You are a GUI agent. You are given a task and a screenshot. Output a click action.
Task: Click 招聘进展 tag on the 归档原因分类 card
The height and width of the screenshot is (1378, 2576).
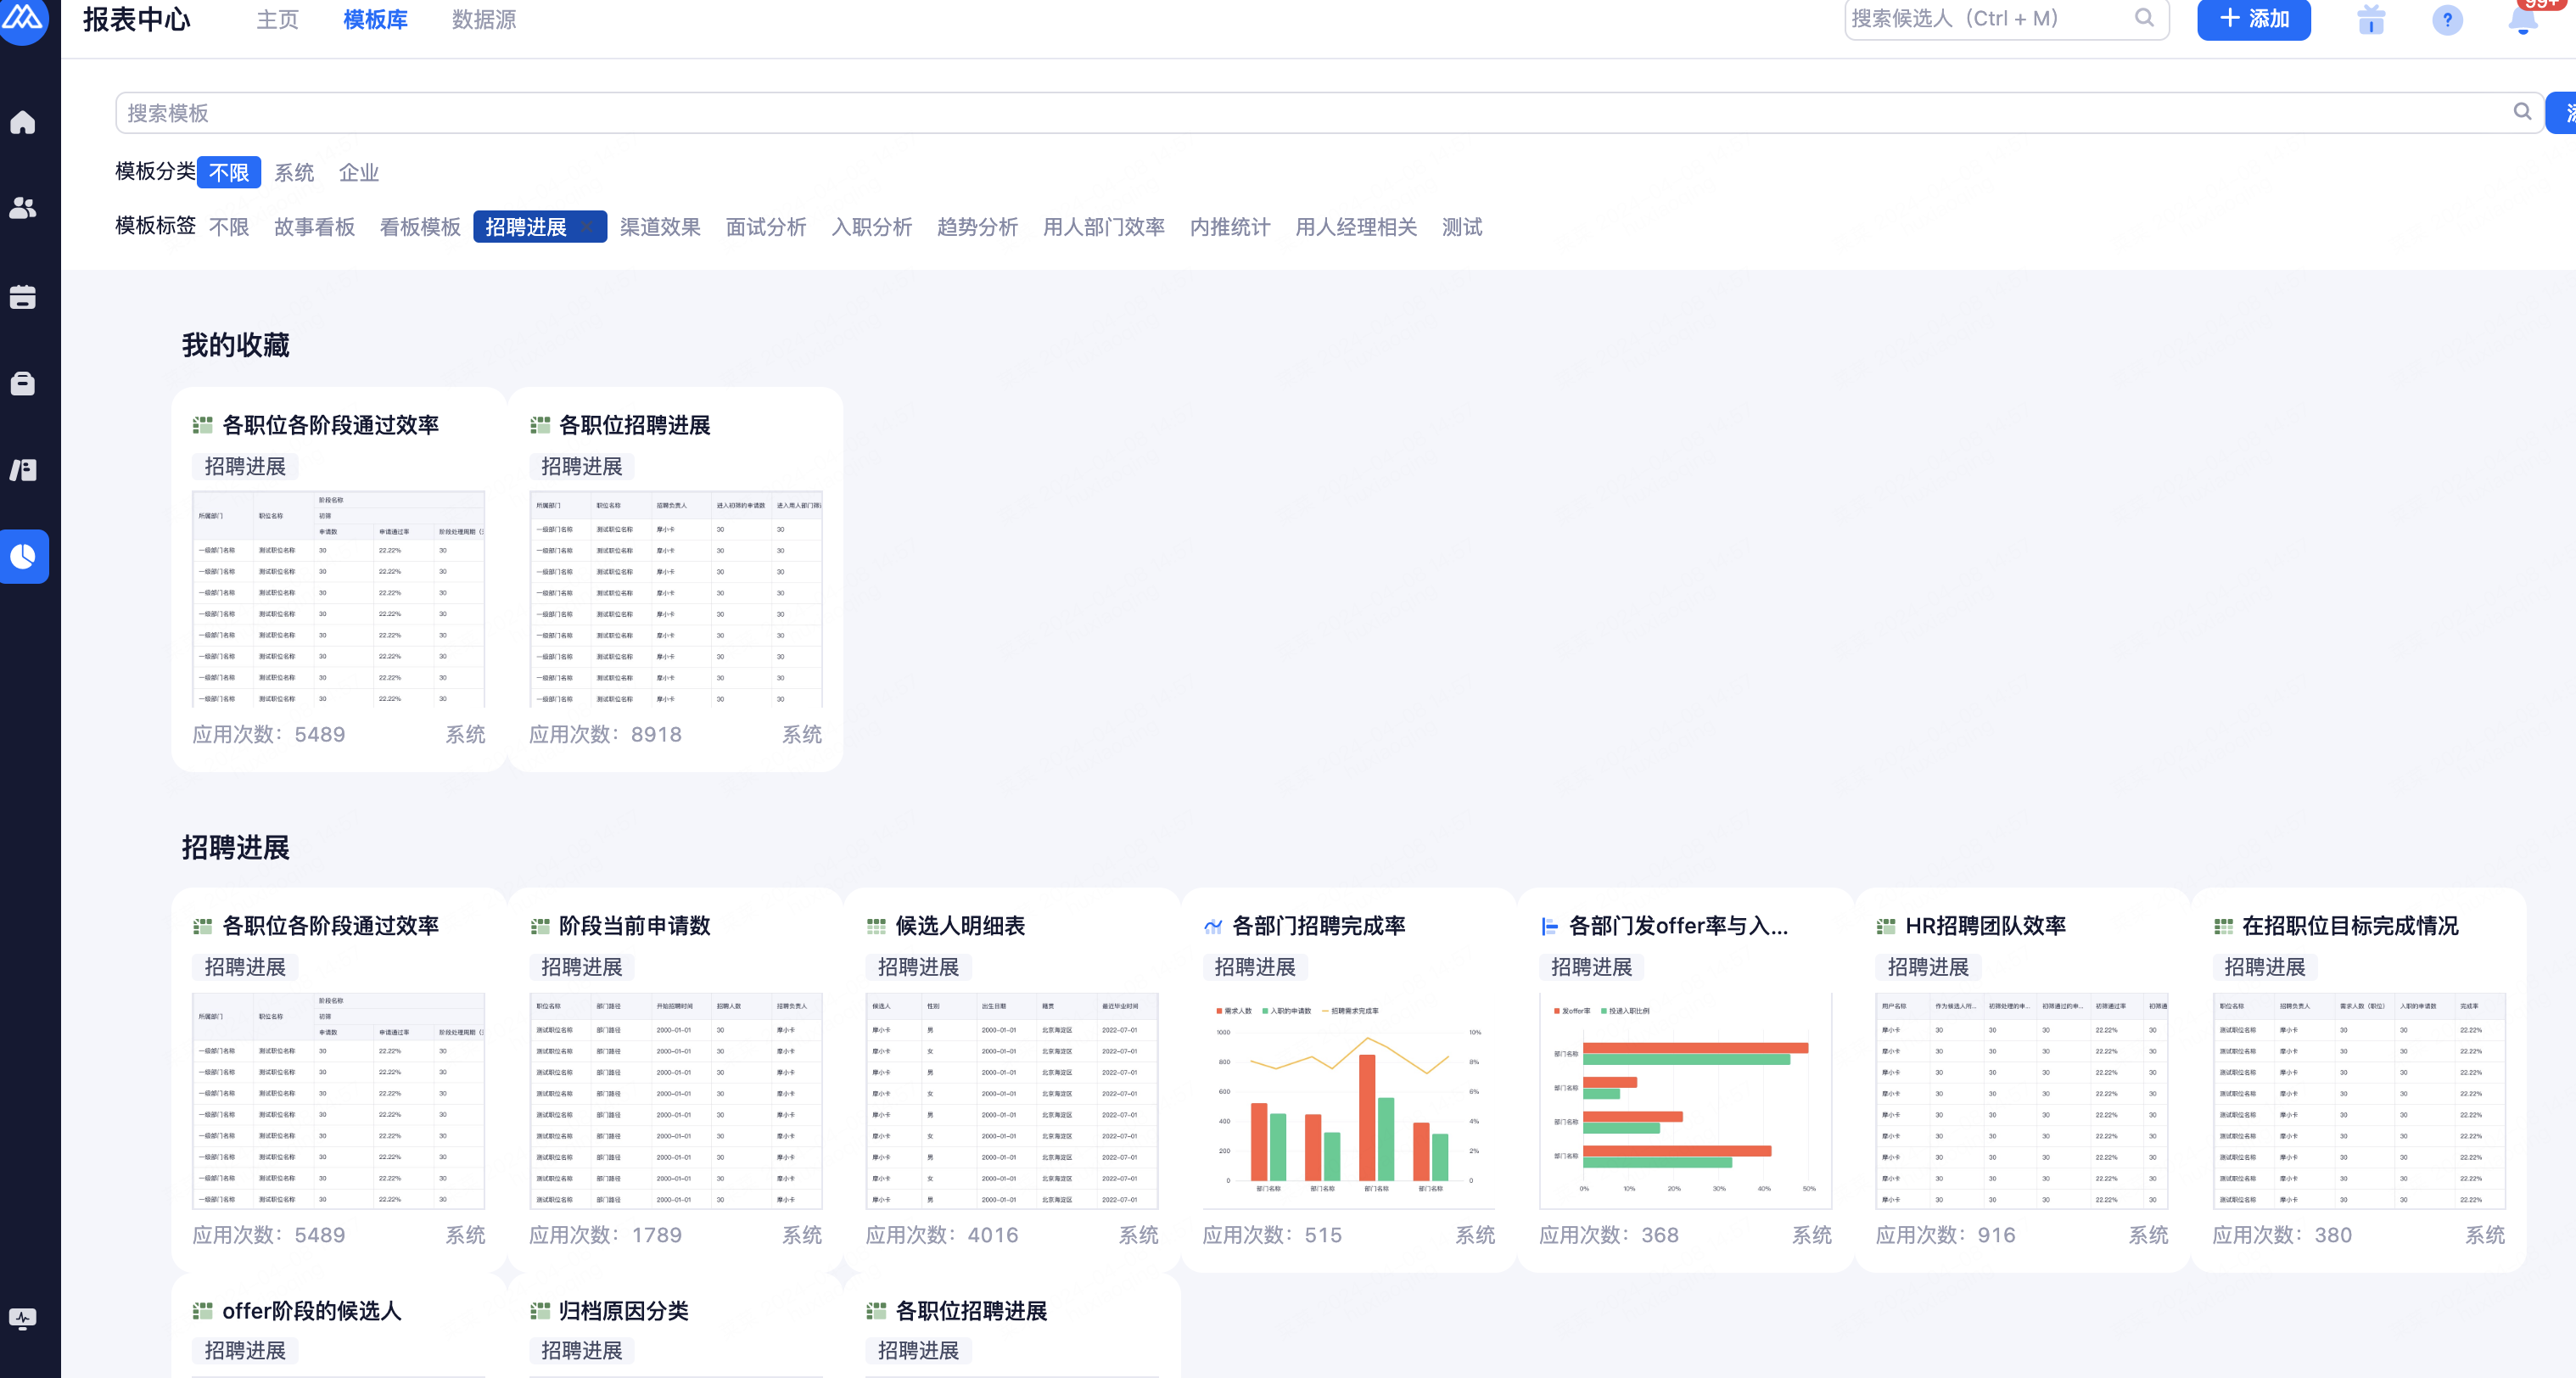click(x=582, y=1351)
